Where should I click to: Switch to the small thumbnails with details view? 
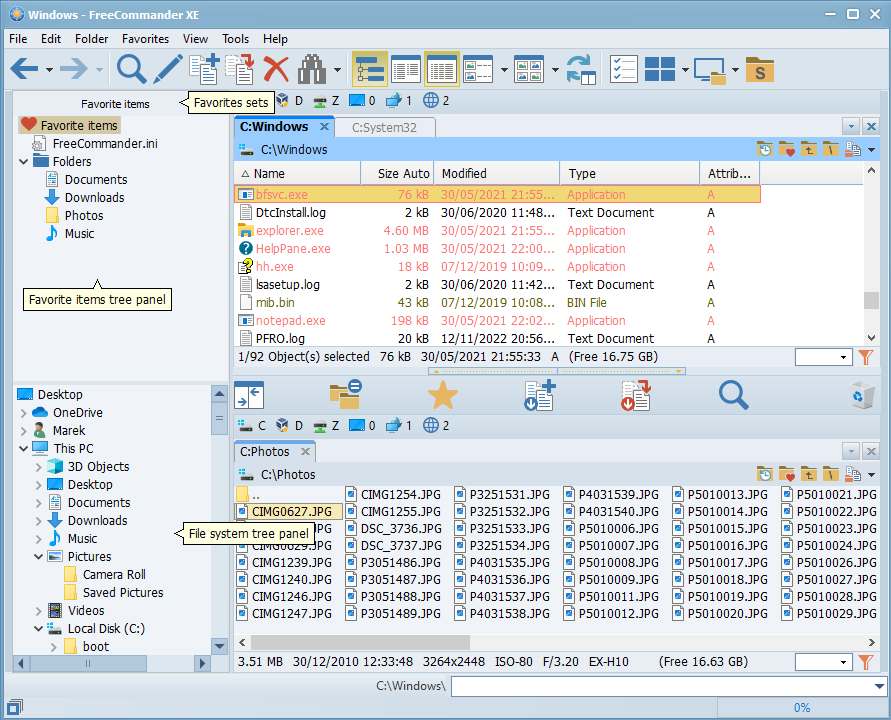478,69
